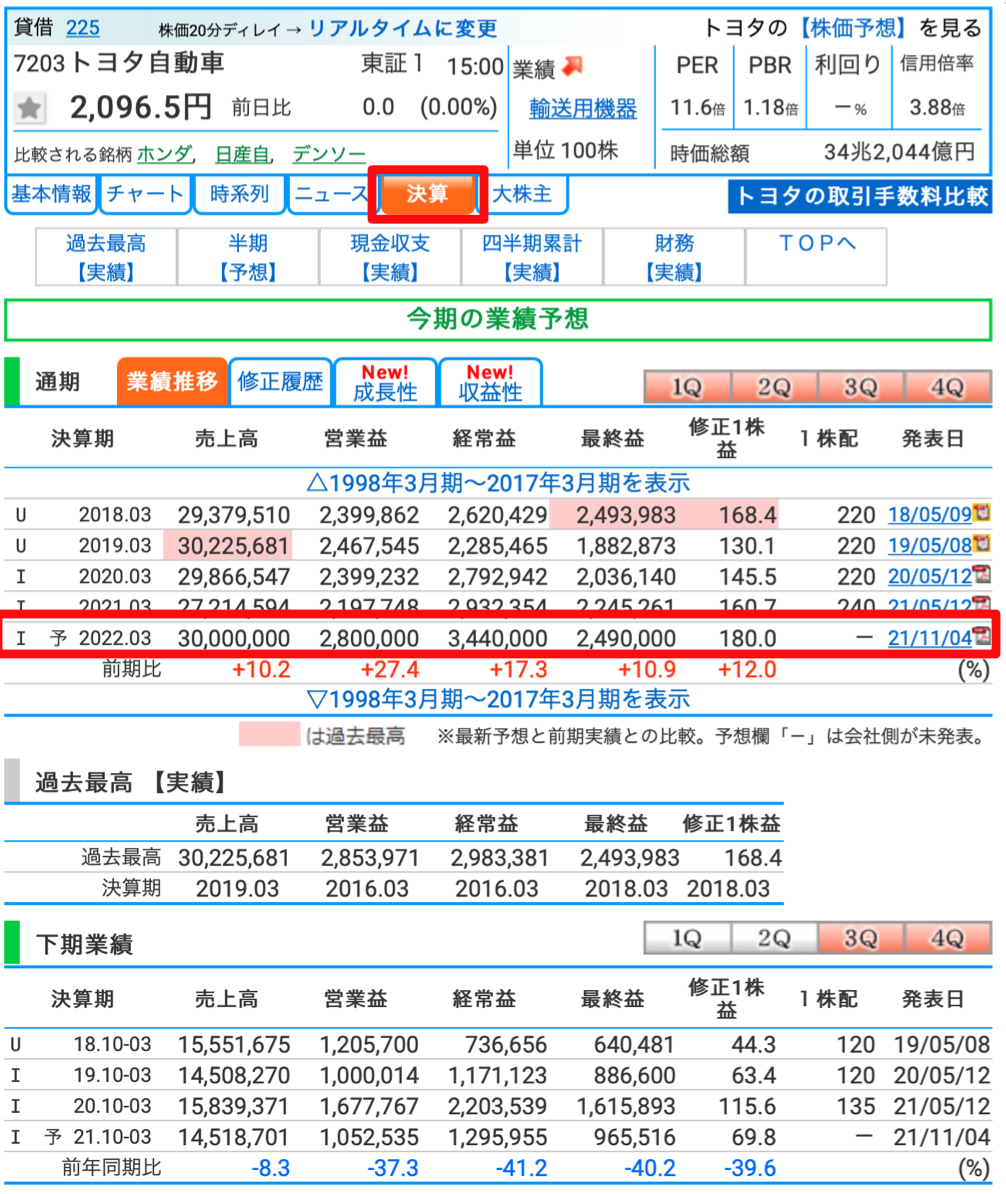Viewport: 1006px width, 1194px height.
Task: Click the pink 過去最高 legend swatch
Action: [x=269, y=735]
